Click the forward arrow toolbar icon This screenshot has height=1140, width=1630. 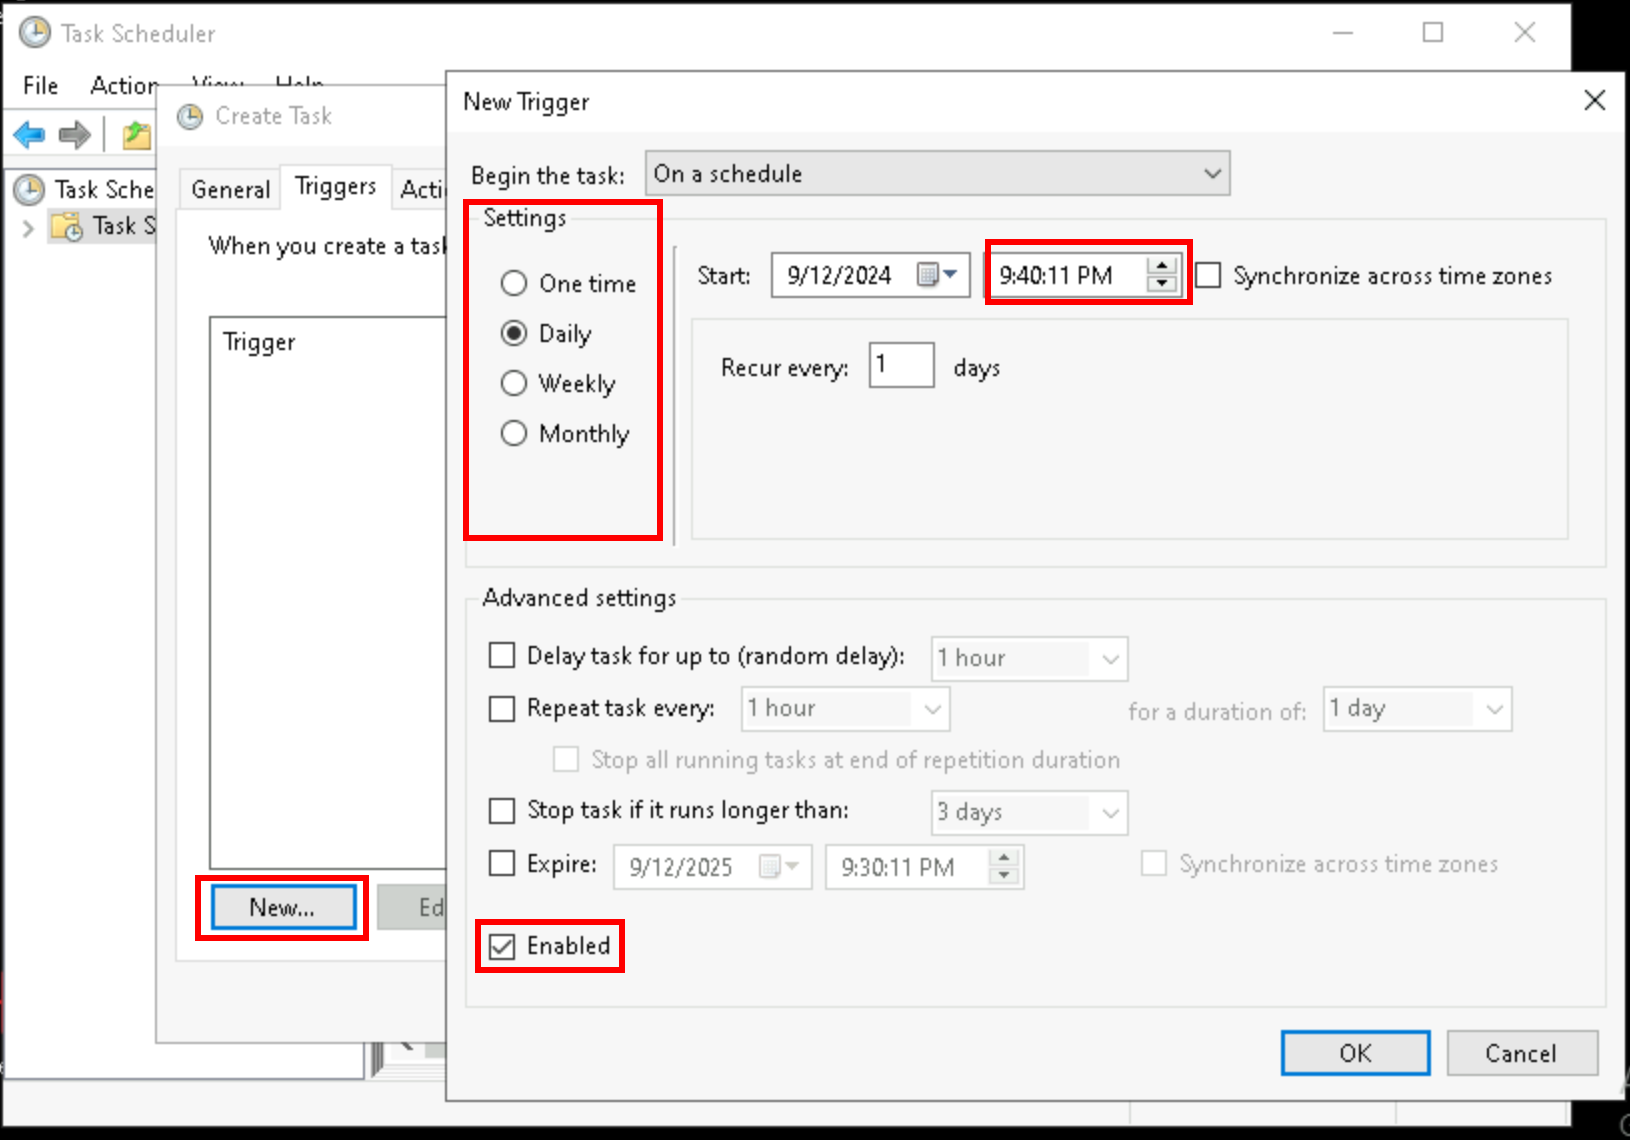tap(75, 134)
